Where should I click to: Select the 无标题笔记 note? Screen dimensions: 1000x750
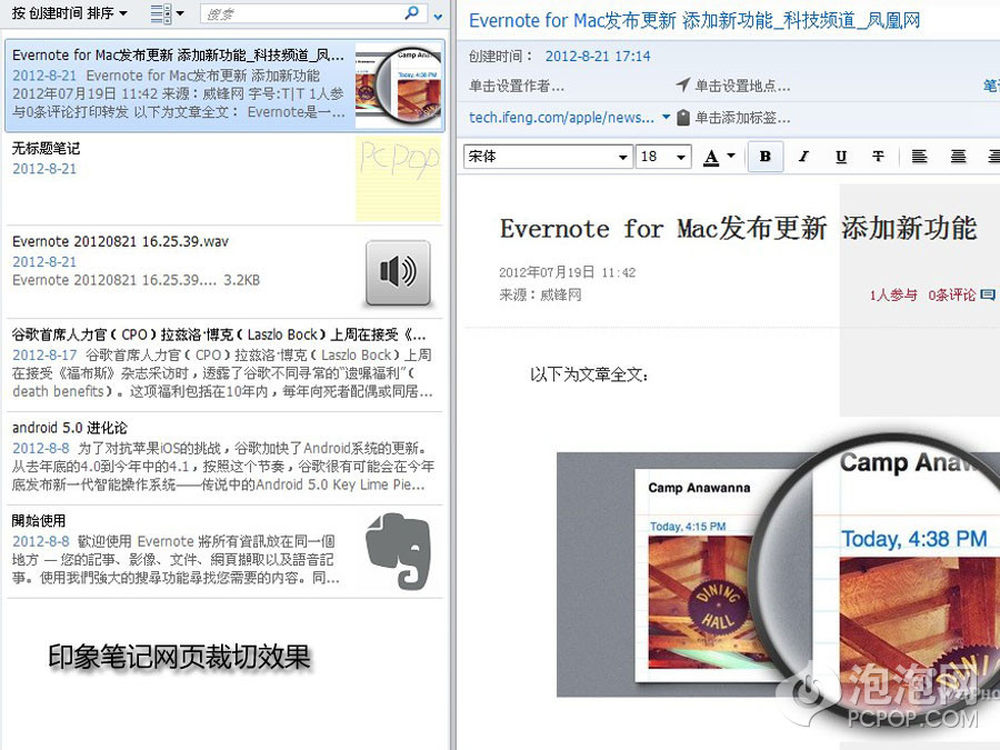pos(224,179)
